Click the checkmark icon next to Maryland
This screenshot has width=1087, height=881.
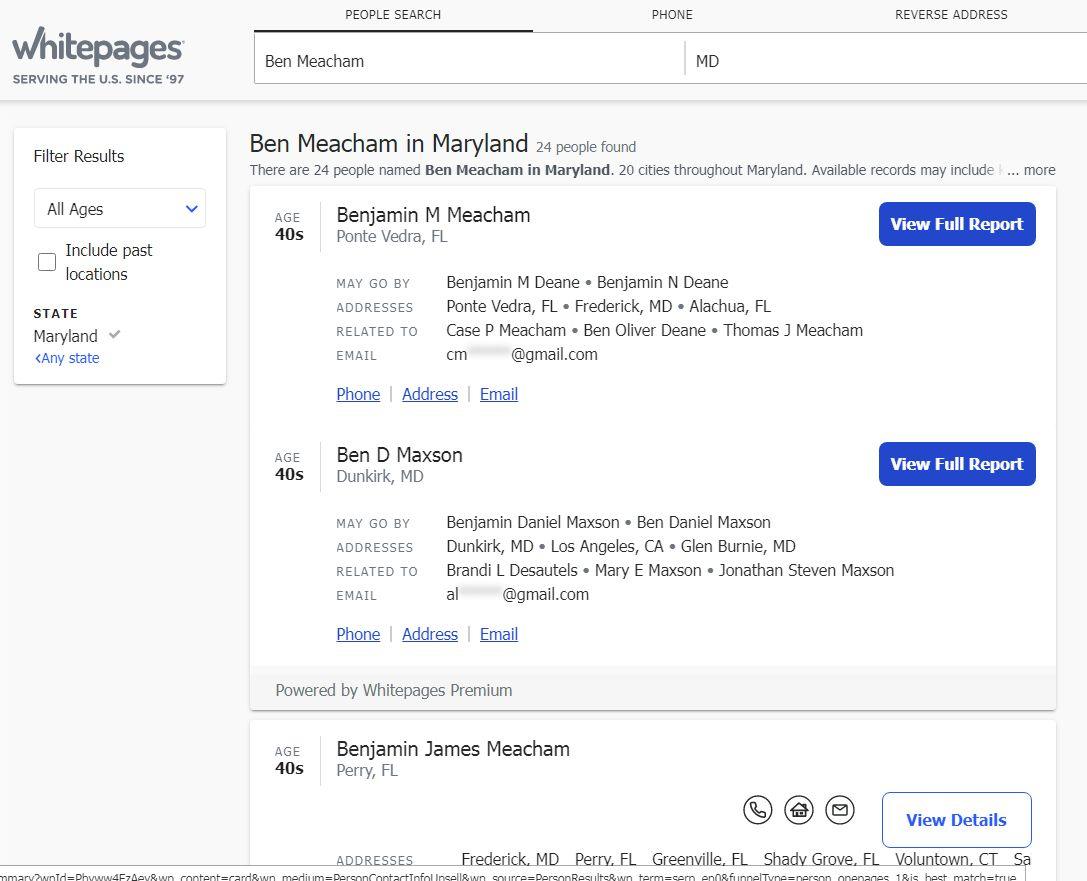click(115, 335)
